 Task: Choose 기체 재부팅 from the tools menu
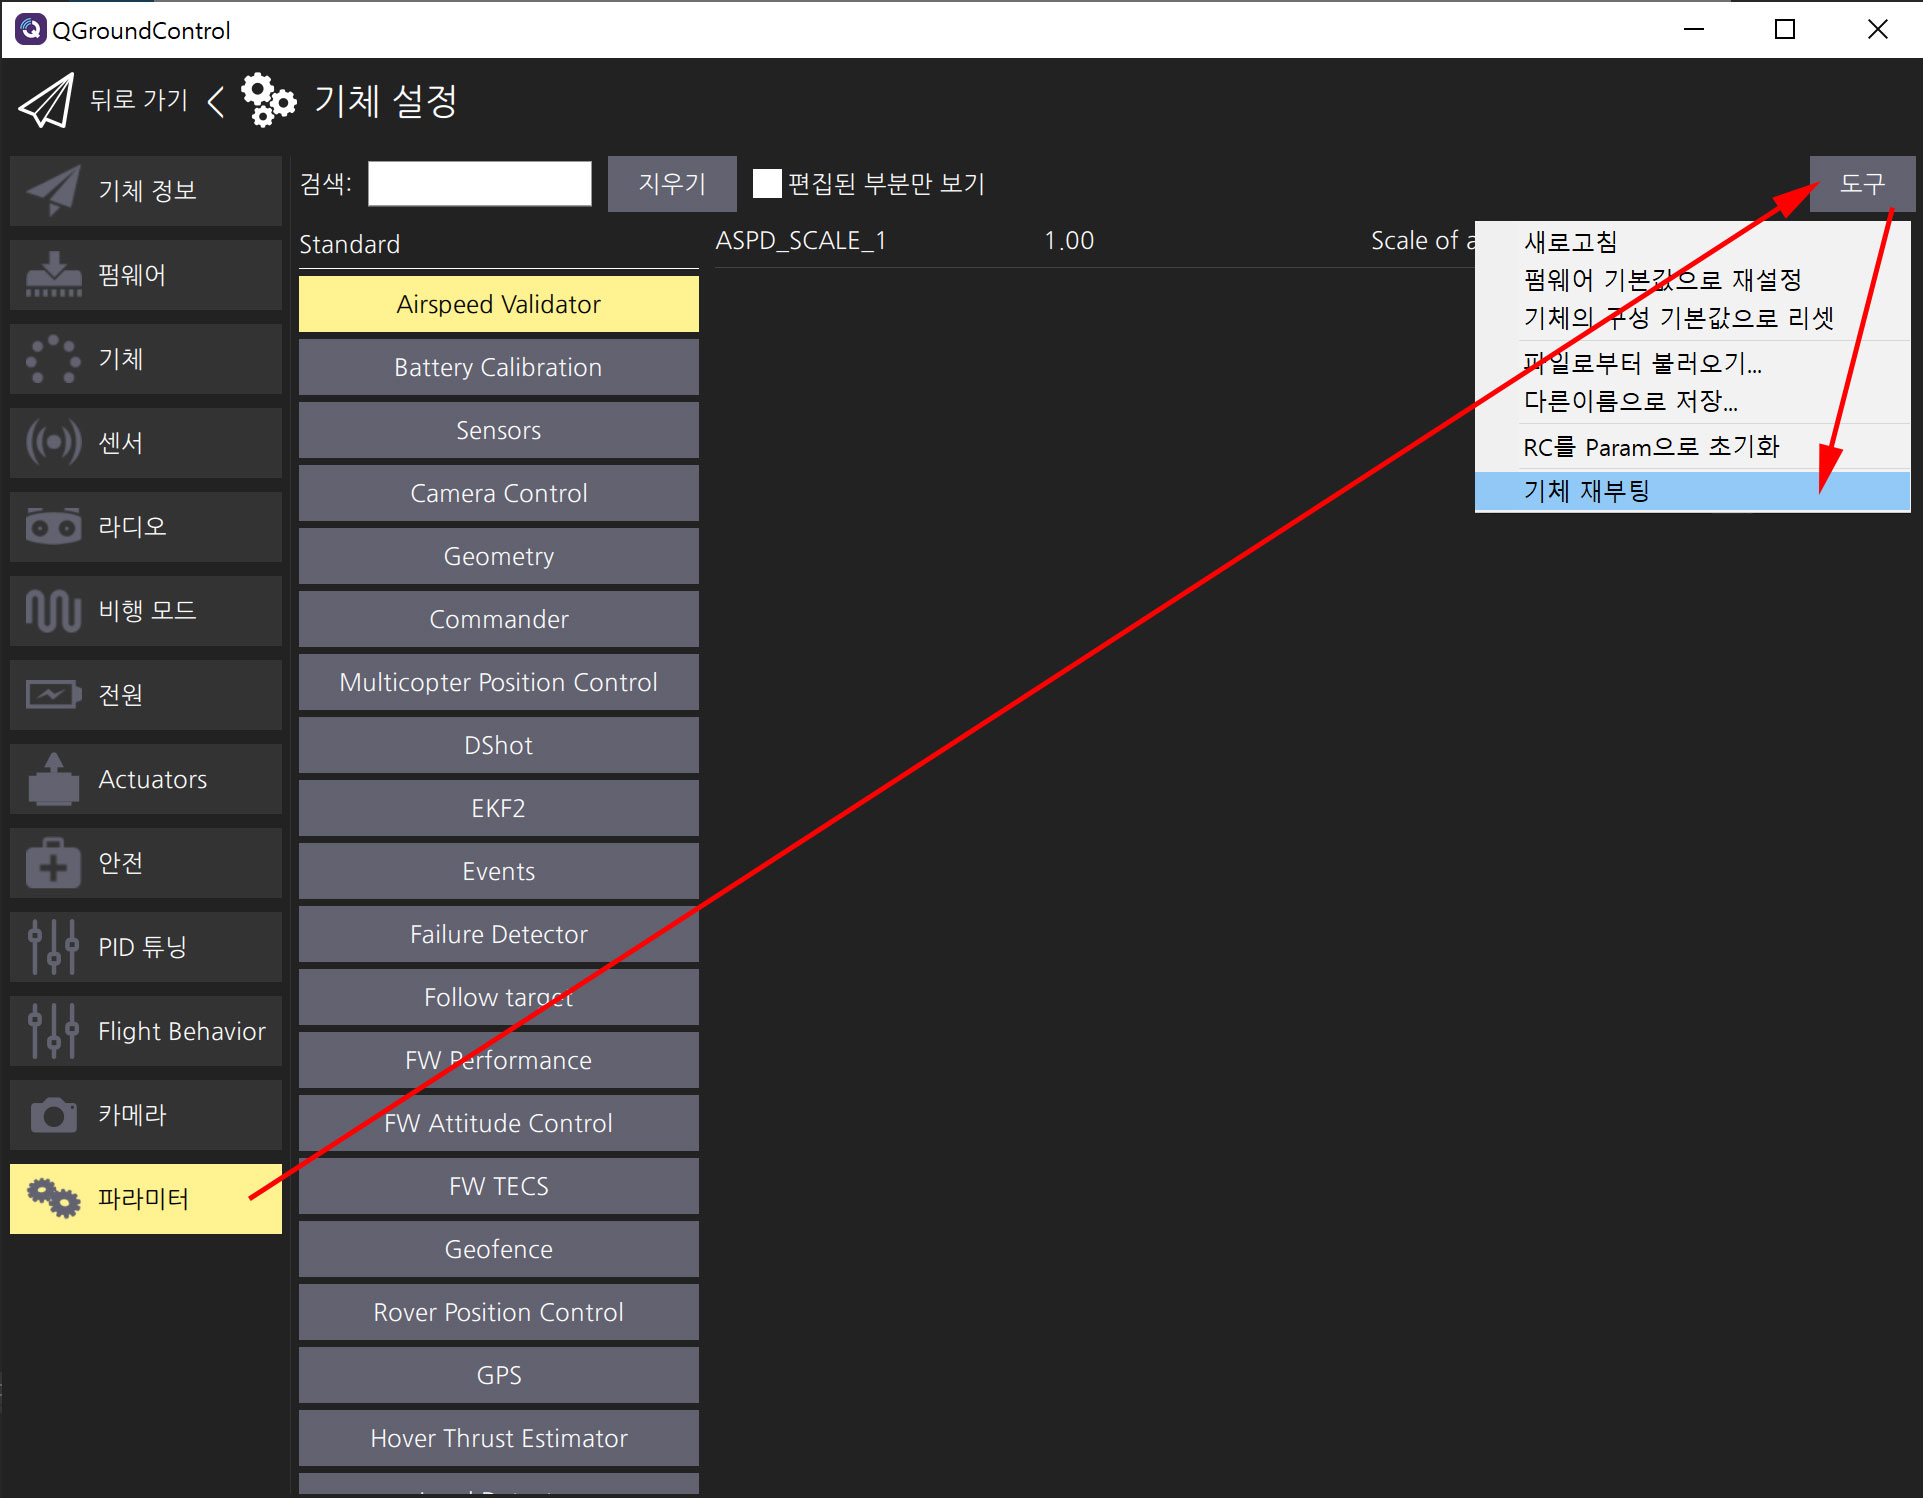(1586, 491)
